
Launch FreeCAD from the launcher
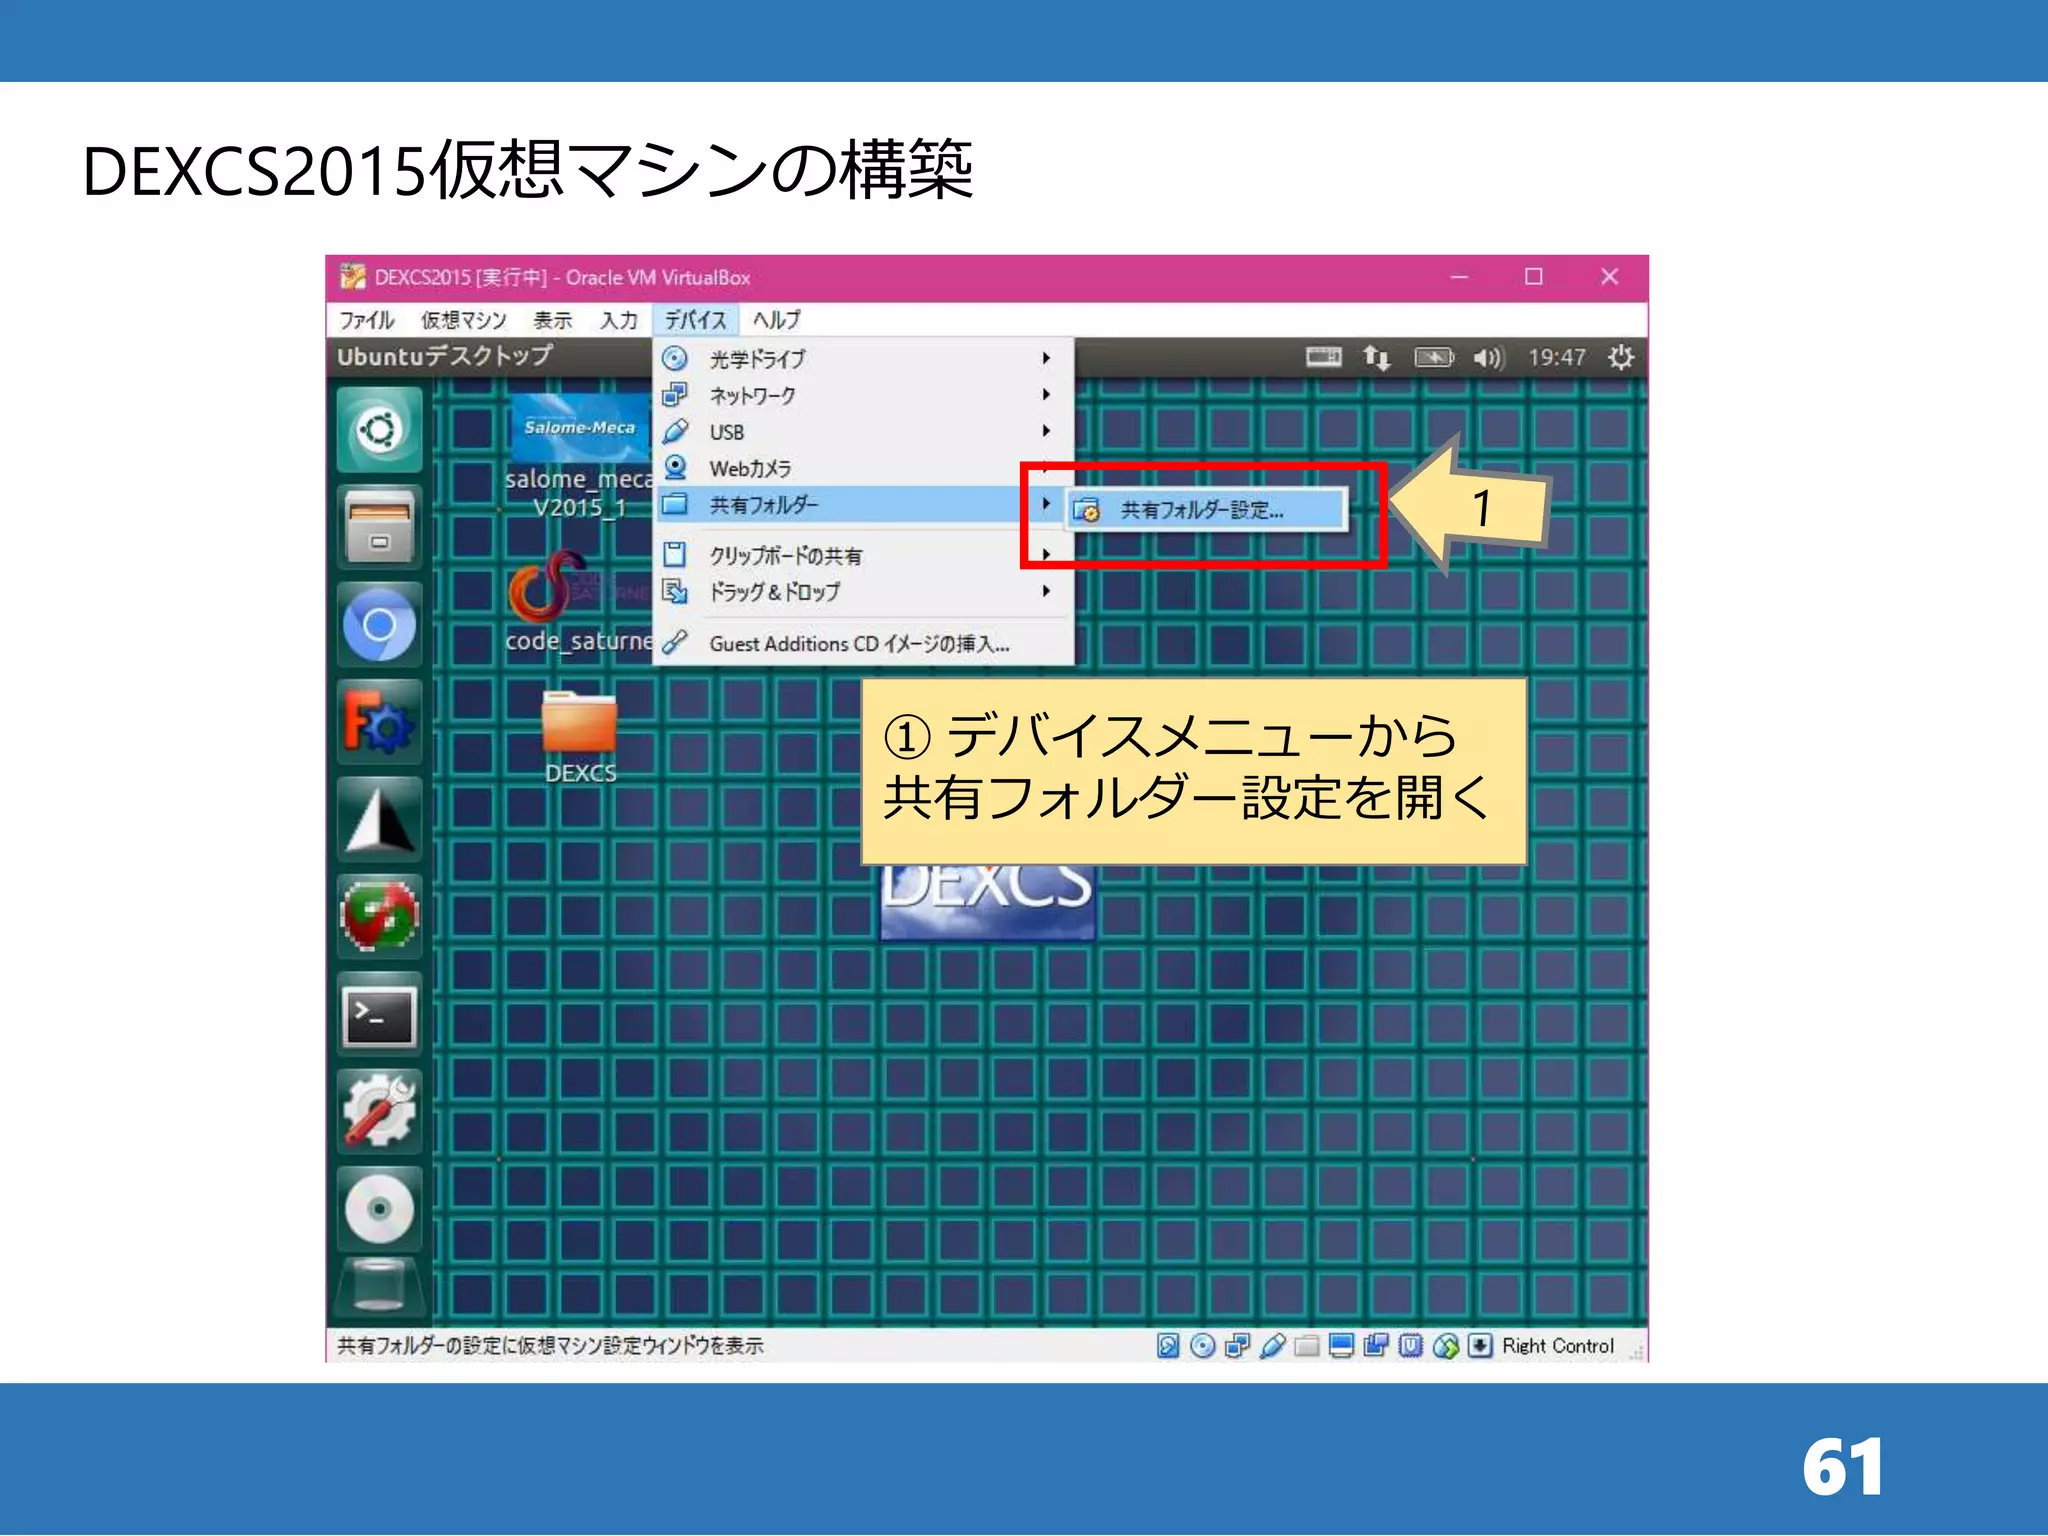tap(379, 722)
